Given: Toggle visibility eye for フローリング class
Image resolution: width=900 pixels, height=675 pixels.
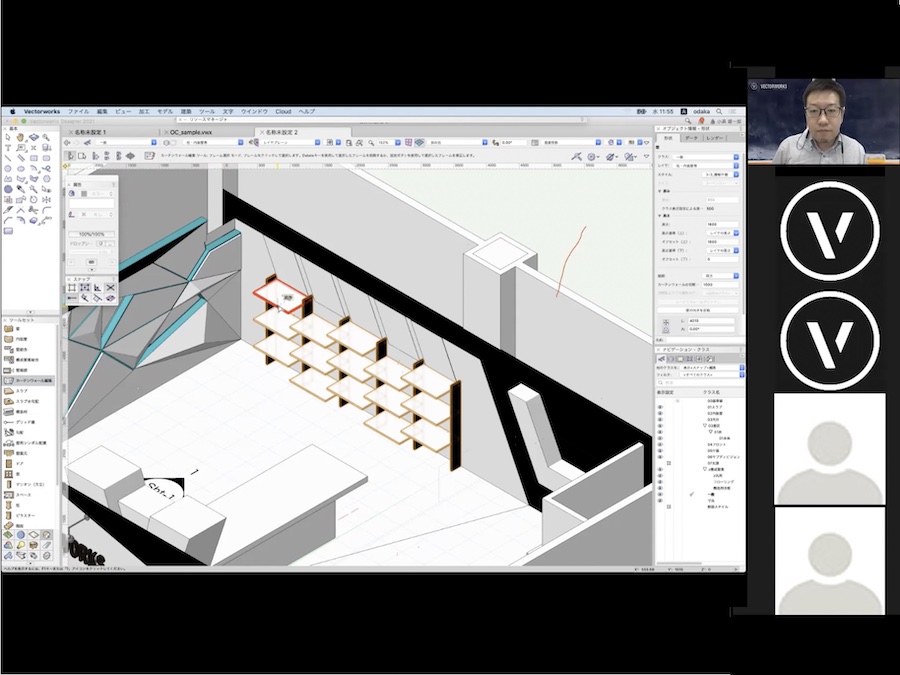Looking at the screenshot, I should [x=660, y=482].
